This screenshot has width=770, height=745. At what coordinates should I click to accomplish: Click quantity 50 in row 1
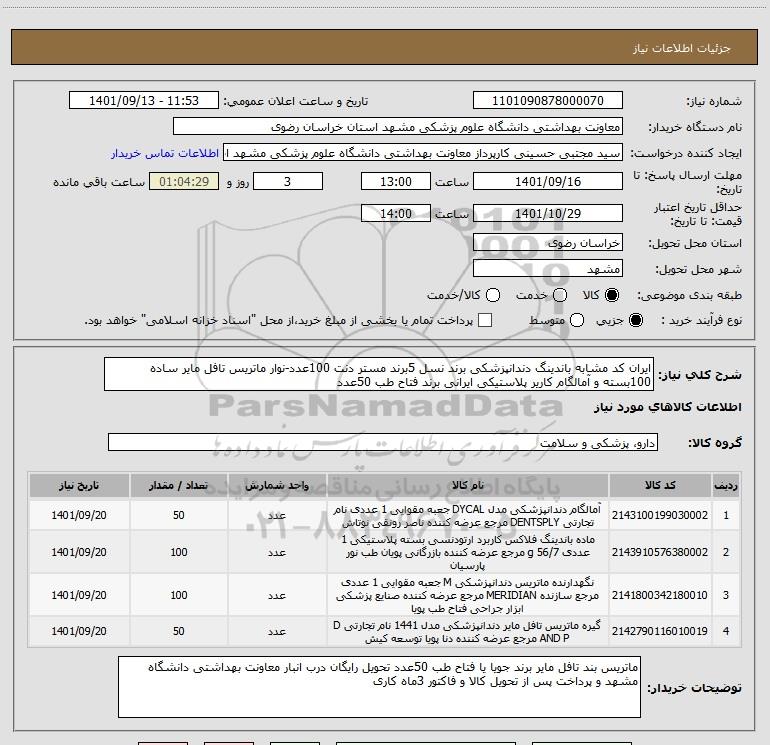(x=179, y=515)
